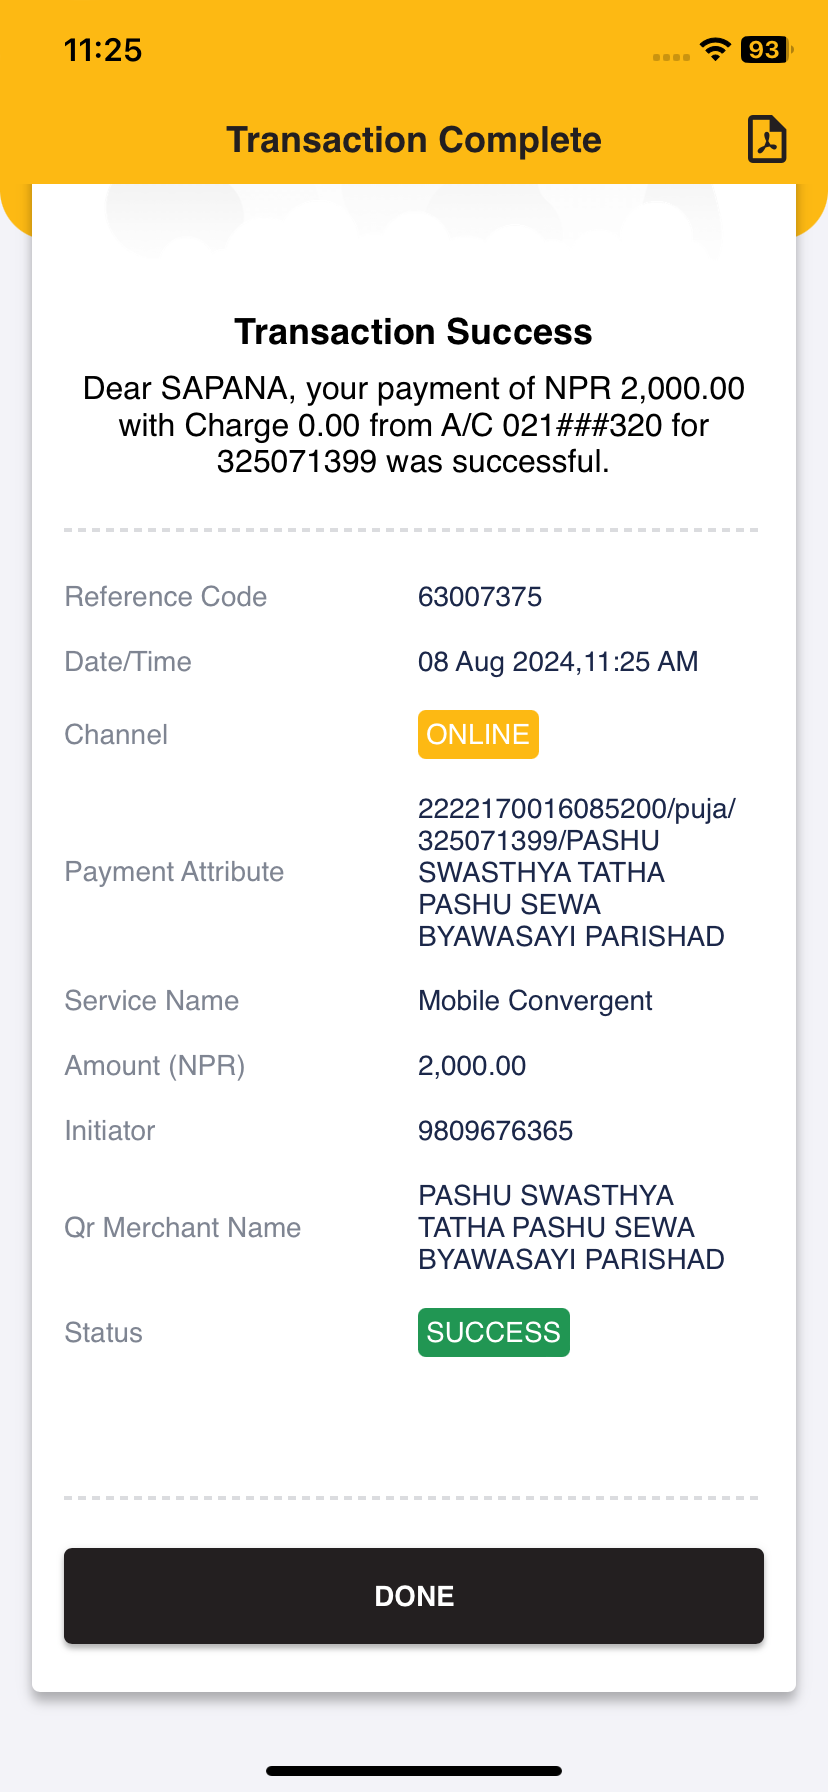Tap the Mobile Convergent service name
828x1792 pixels.
click(535, 1001)
